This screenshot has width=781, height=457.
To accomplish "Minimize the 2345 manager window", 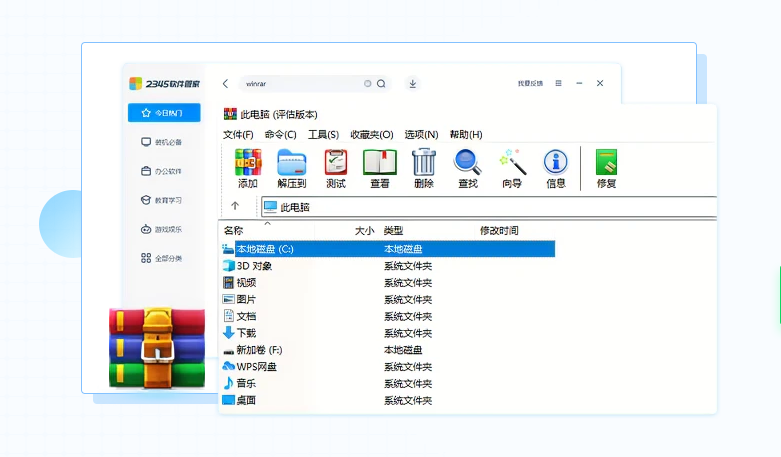I will pos(579,83).
